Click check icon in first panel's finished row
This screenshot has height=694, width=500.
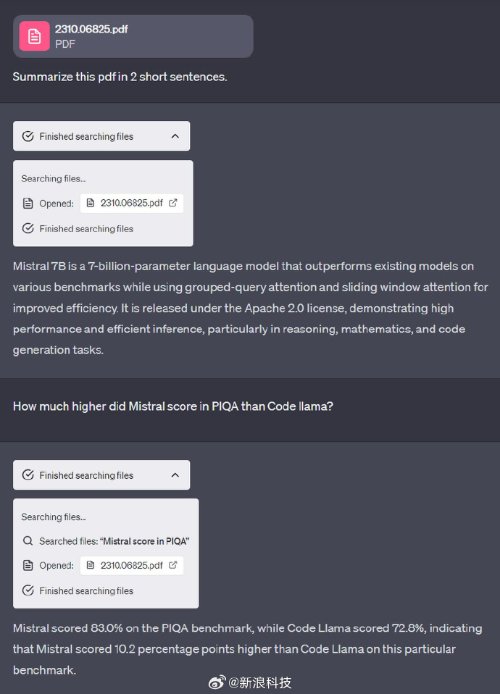(28, 228)
